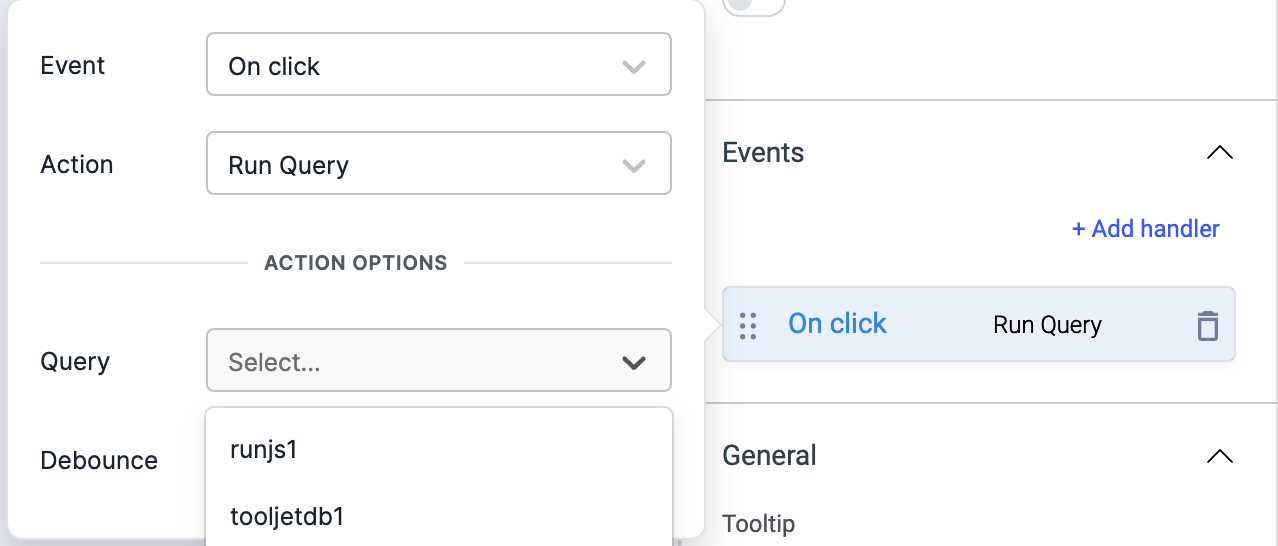This screenshot has width=1278, height=546.
Task: Click the Event dropdown chevron arrow
Action: coord(633,67)
